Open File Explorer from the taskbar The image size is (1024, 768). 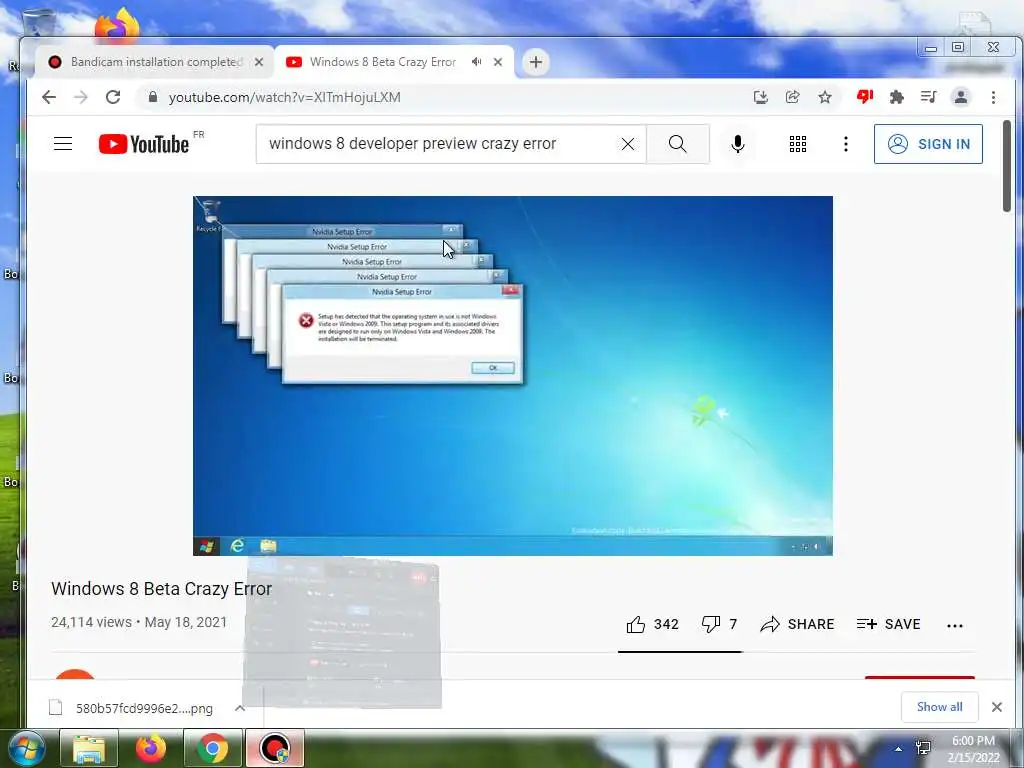(89, 748)
